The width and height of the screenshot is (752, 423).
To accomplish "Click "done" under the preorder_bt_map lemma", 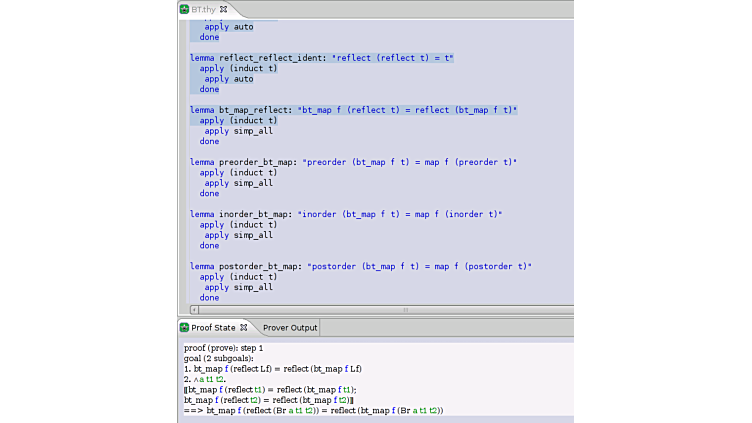I will (x=209, y=193).
